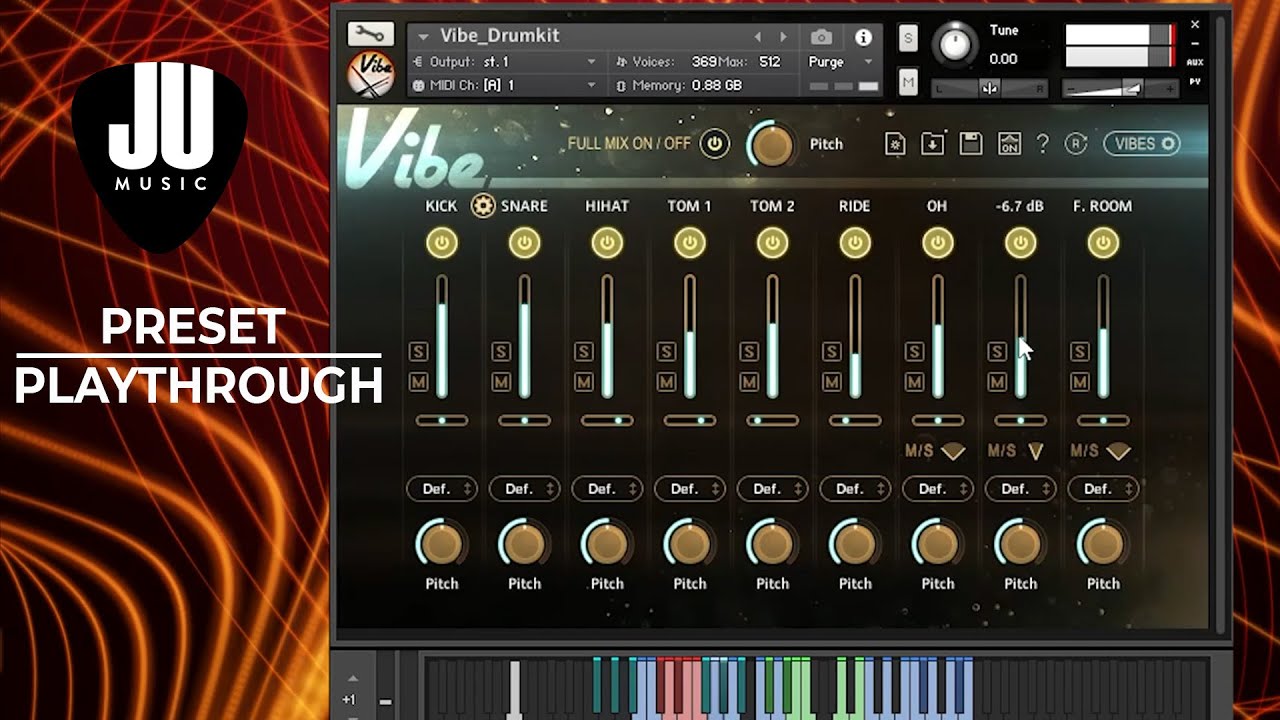
Task: Click the Tune value 0.00
Action: [x=1003, y=59]
